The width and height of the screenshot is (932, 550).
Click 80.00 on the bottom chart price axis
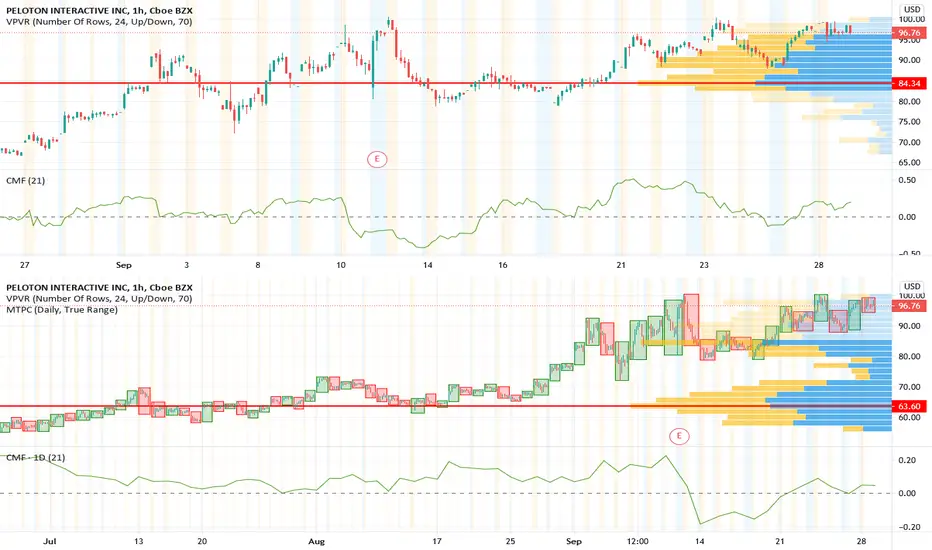point(909,356)
